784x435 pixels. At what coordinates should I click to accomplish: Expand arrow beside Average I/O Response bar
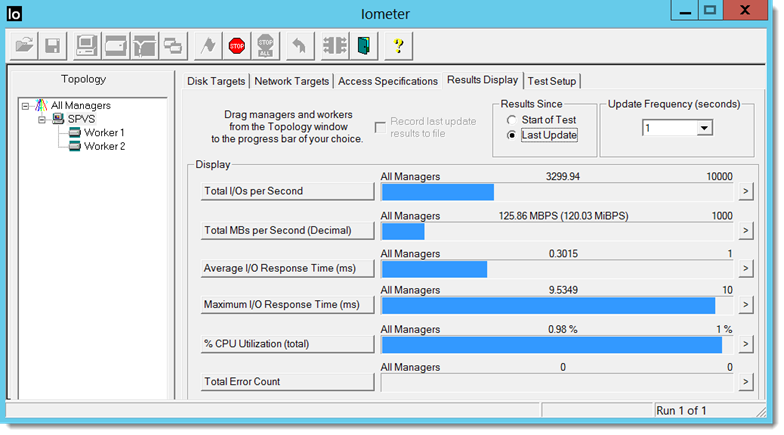pos(746,268)
